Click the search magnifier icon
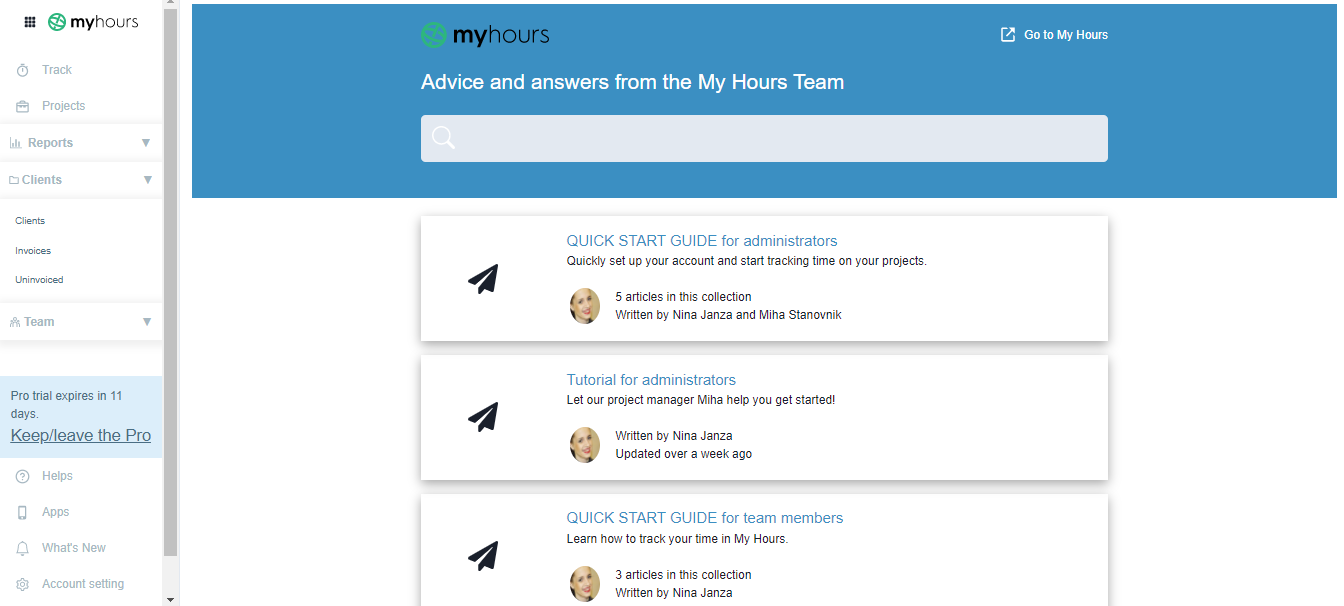Screen dimensions: 1344x606 pyautogui.click(x=444, y=138)
